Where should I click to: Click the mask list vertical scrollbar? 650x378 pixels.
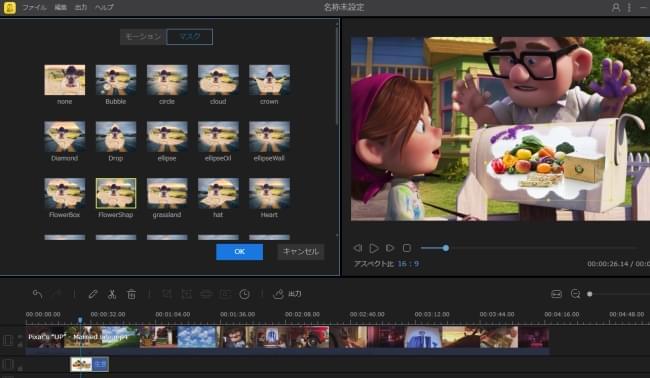337,75
